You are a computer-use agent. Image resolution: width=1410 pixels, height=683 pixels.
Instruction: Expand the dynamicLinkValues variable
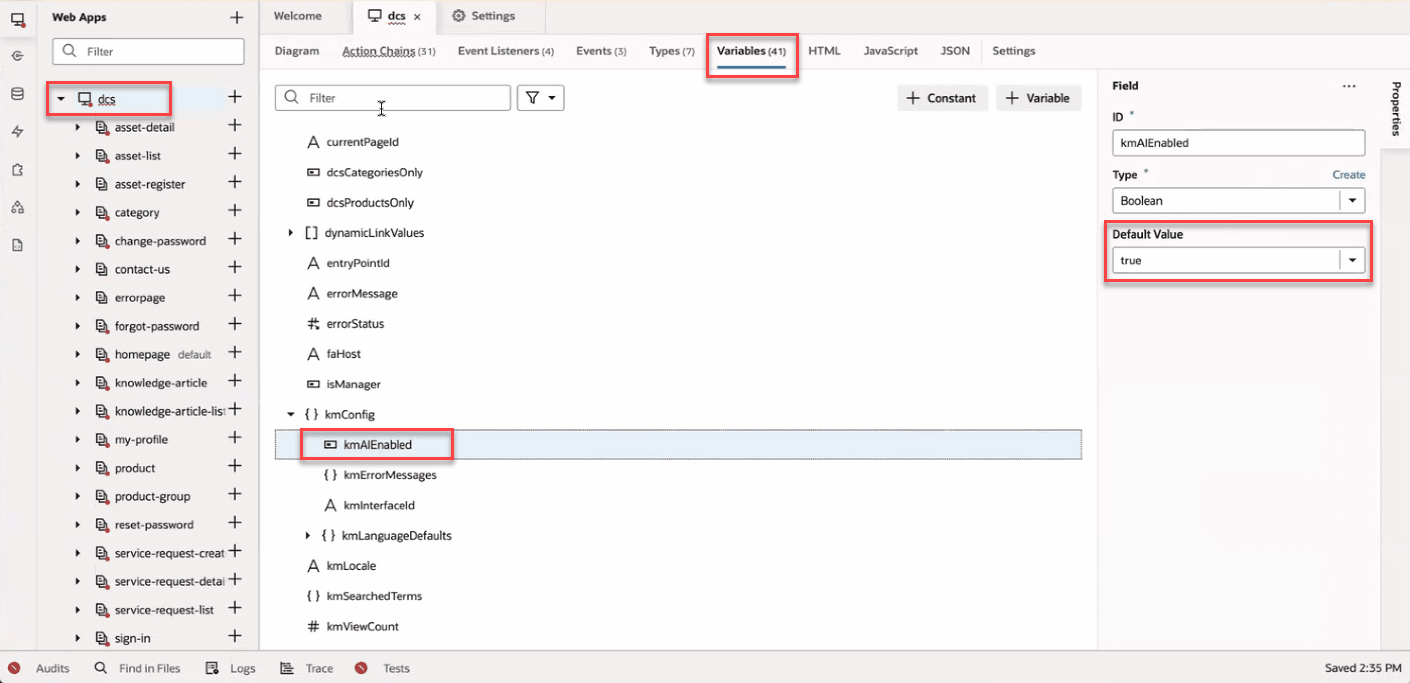pos(291,233)
